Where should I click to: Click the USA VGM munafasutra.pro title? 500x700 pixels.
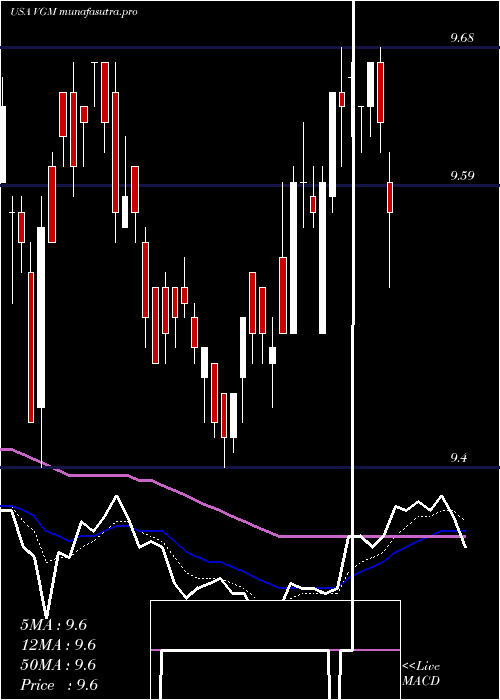(74, 12)
